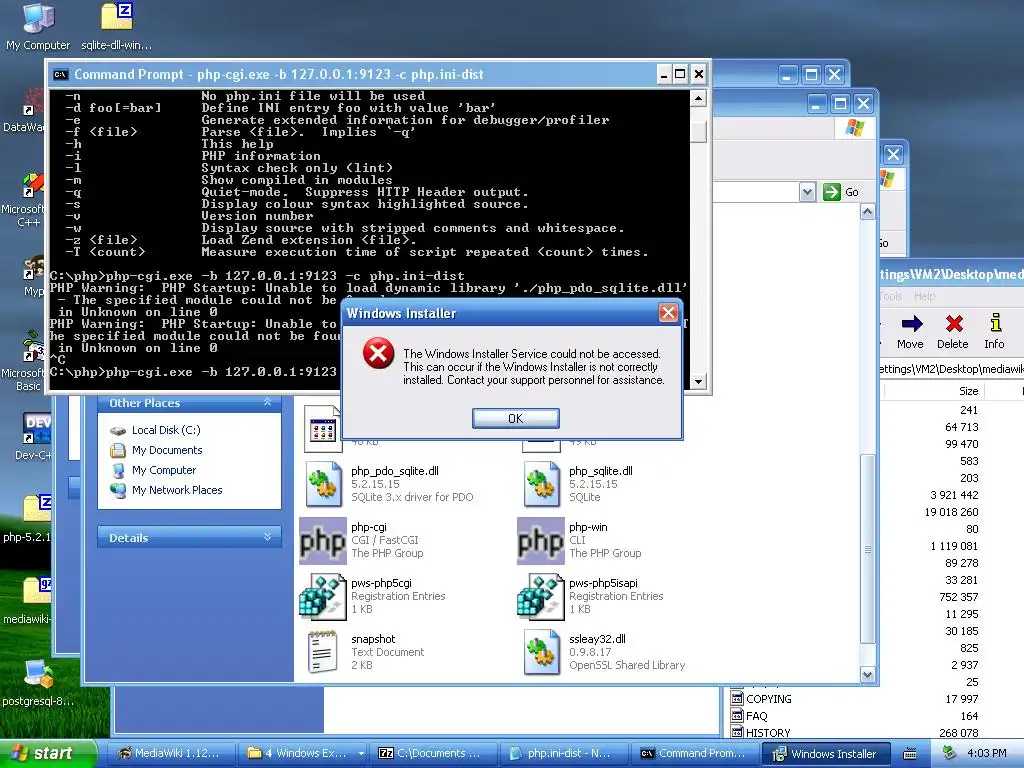Collapse the Other Places panel
1024x768 pixels.
pyautogui.click(x=267, y=402)
